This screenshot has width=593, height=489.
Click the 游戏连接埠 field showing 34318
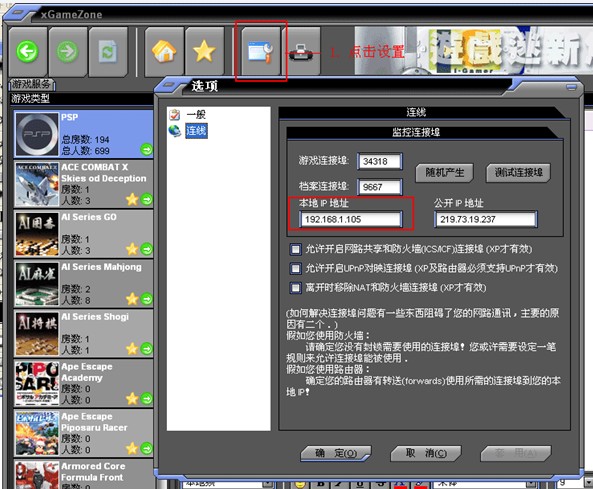click(x=379, y=161)
